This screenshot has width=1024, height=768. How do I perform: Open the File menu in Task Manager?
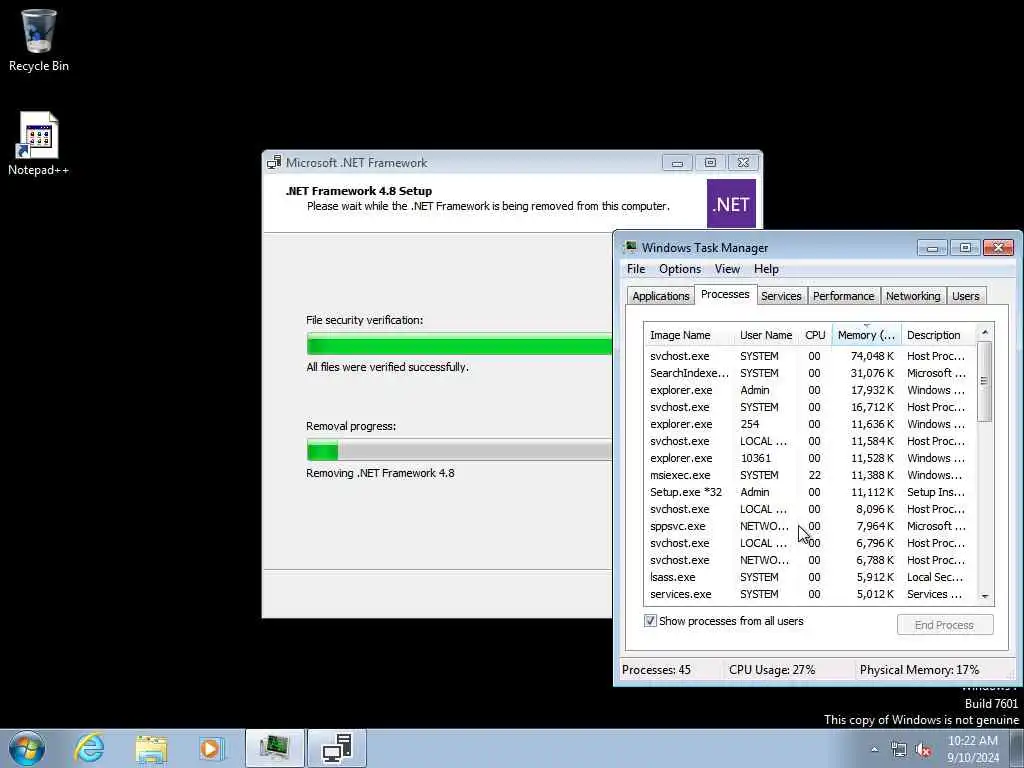click(636, 269)
